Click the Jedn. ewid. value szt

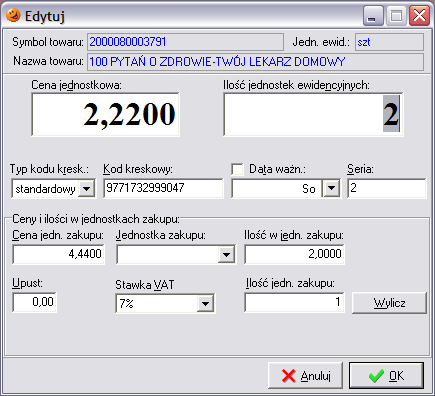(x=389, y=42)
